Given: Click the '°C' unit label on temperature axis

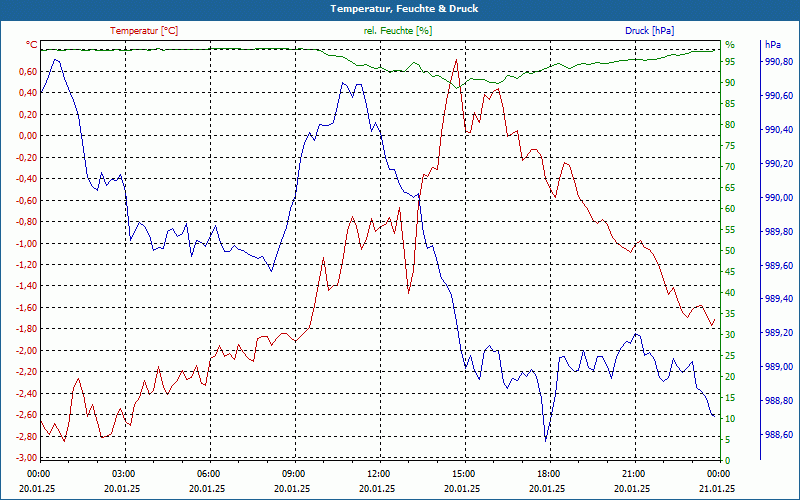Looking at the screenshot, I should [x=32, y=45].
